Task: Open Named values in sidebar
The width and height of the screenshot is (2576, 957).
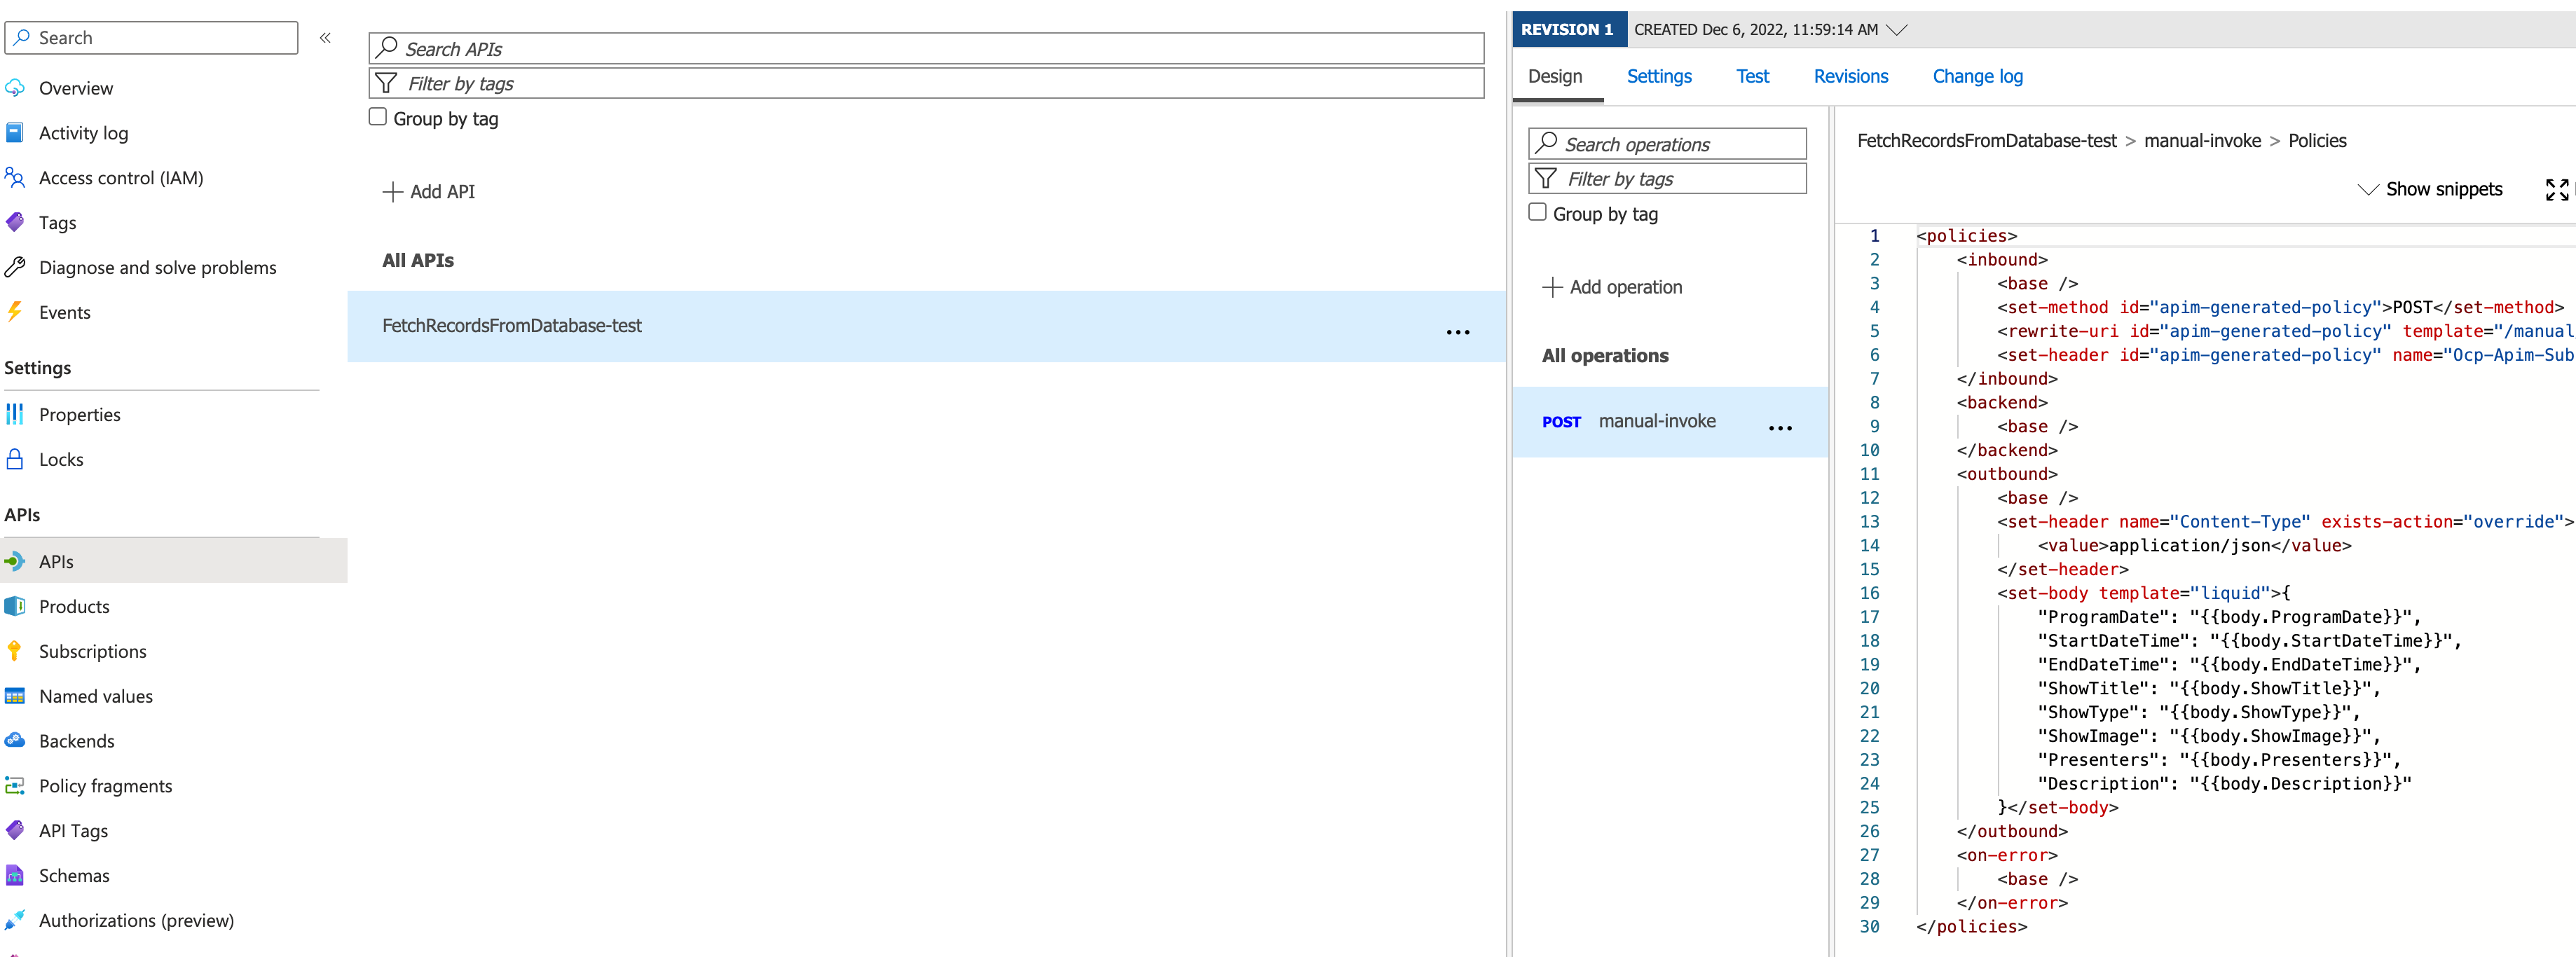Action: tap(95, 696)
